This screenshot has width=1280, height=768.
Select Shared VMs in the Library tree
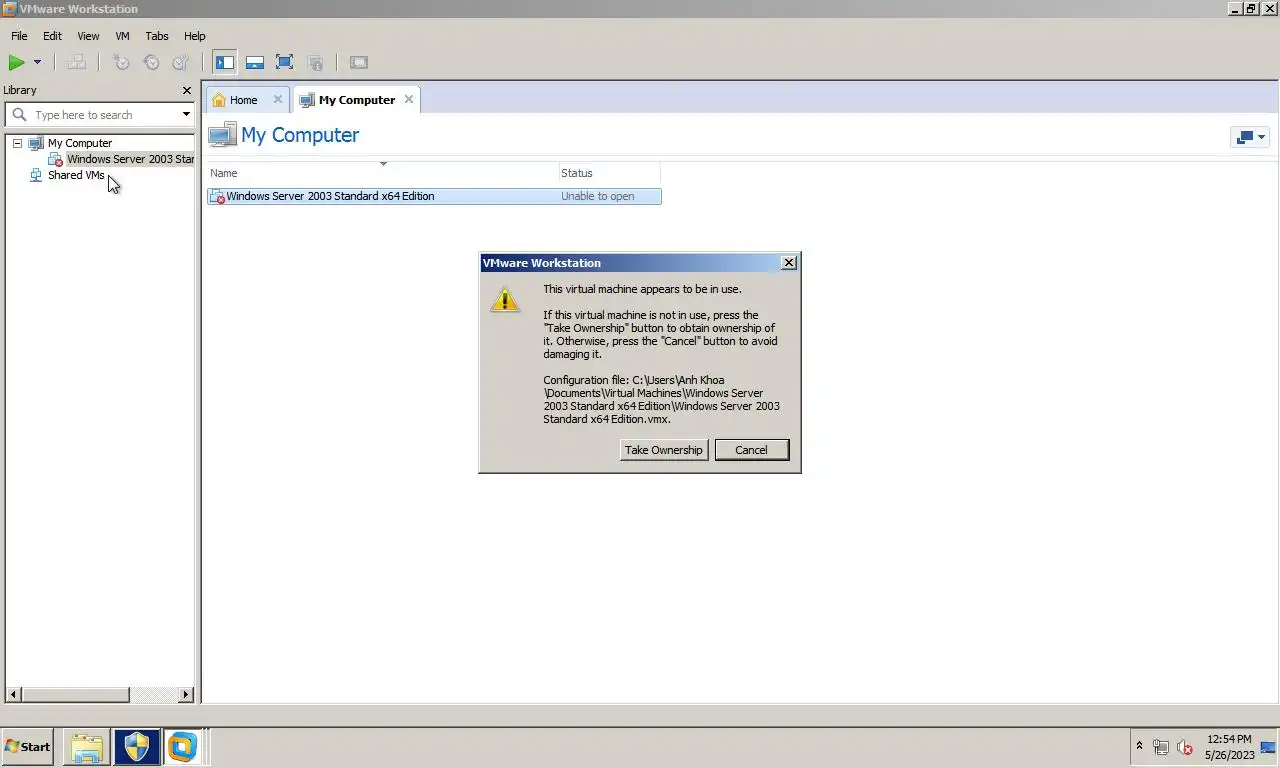(76, 175)
